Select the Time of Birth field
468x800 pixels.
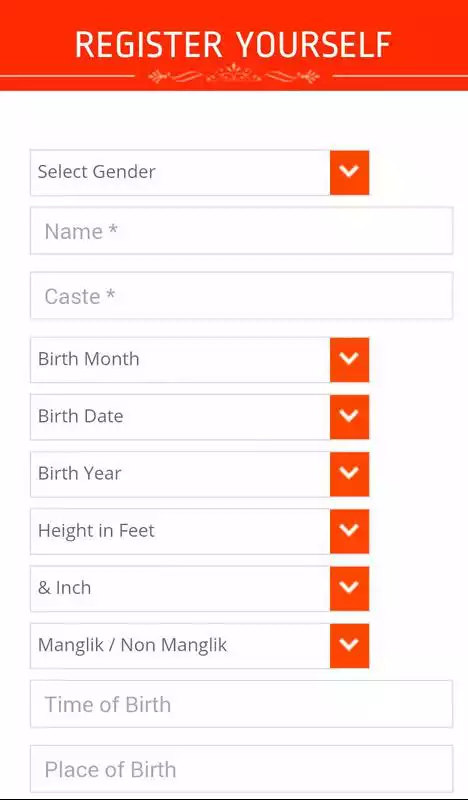pyautogui.click(x=241, y=704)
